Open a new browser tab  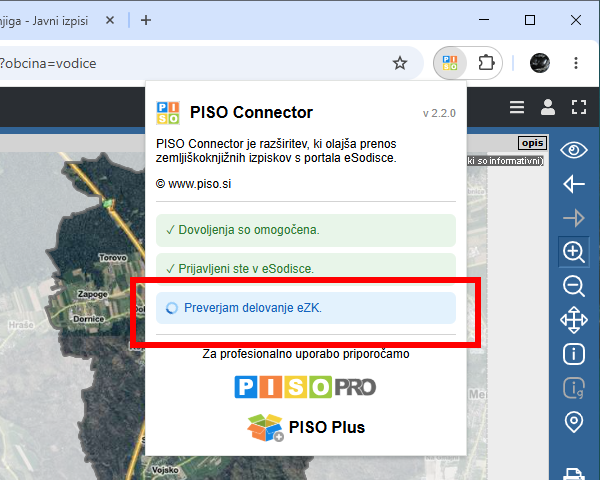(x=146, y=20)
